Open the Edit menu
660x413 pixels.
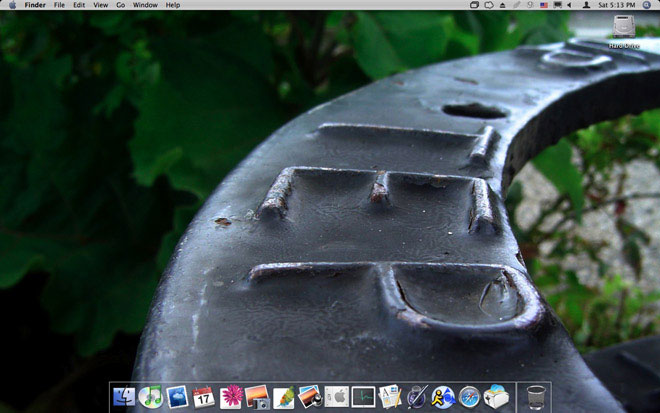(x=79, y=5)
